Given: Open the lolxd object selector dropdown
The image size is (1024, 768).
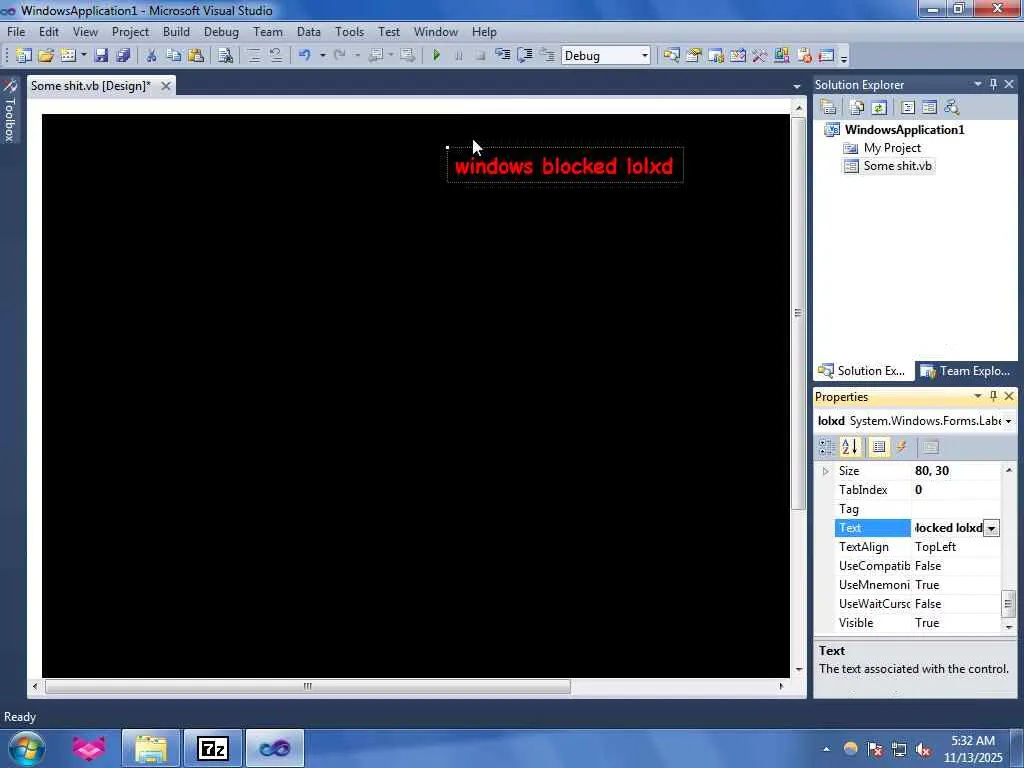Looking at the screenshot, I should pos(1008,421).
